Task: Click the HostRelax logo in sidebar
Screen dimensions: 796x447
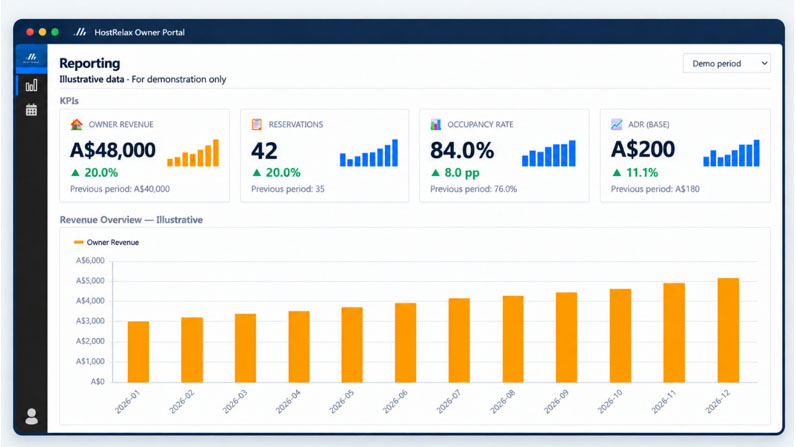Action: tap(31, 57)
